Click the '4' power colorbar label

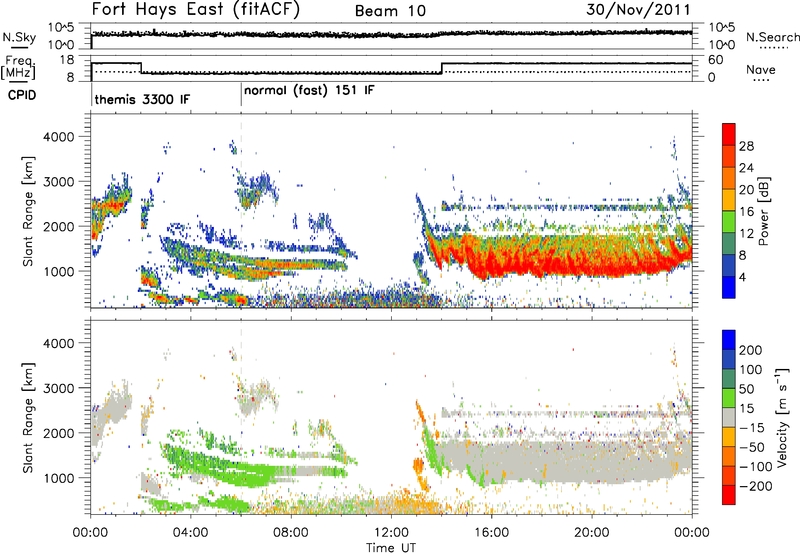743,277
